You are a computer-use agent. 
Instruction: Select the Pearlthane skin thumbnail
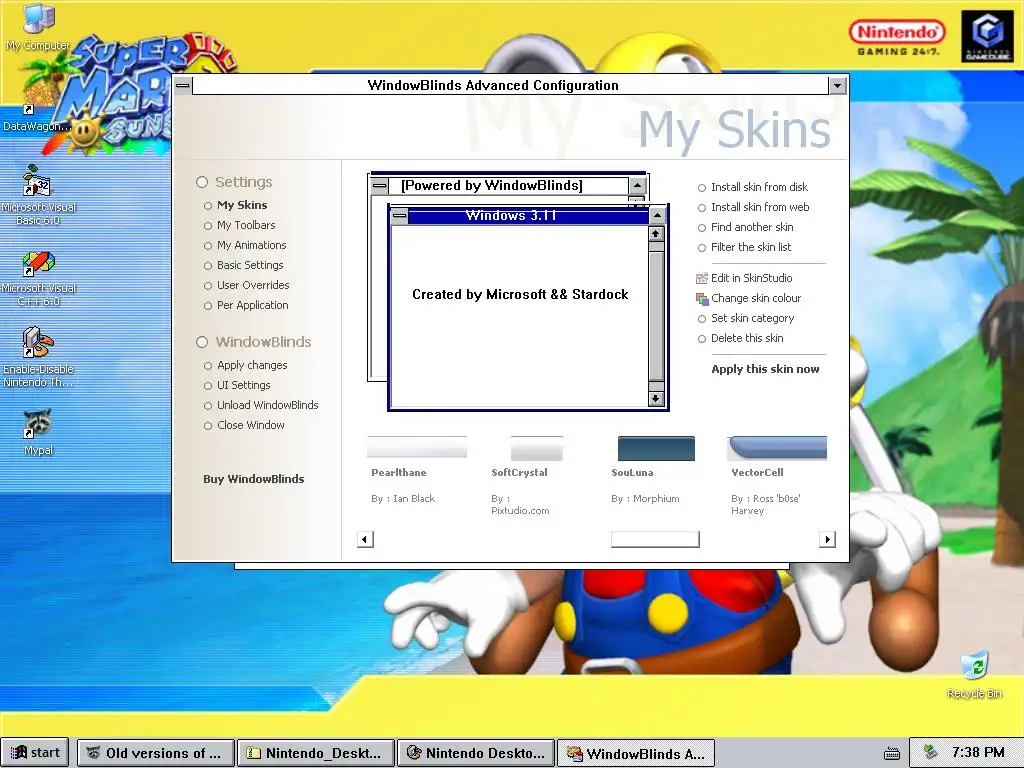(x=417, y=448)
